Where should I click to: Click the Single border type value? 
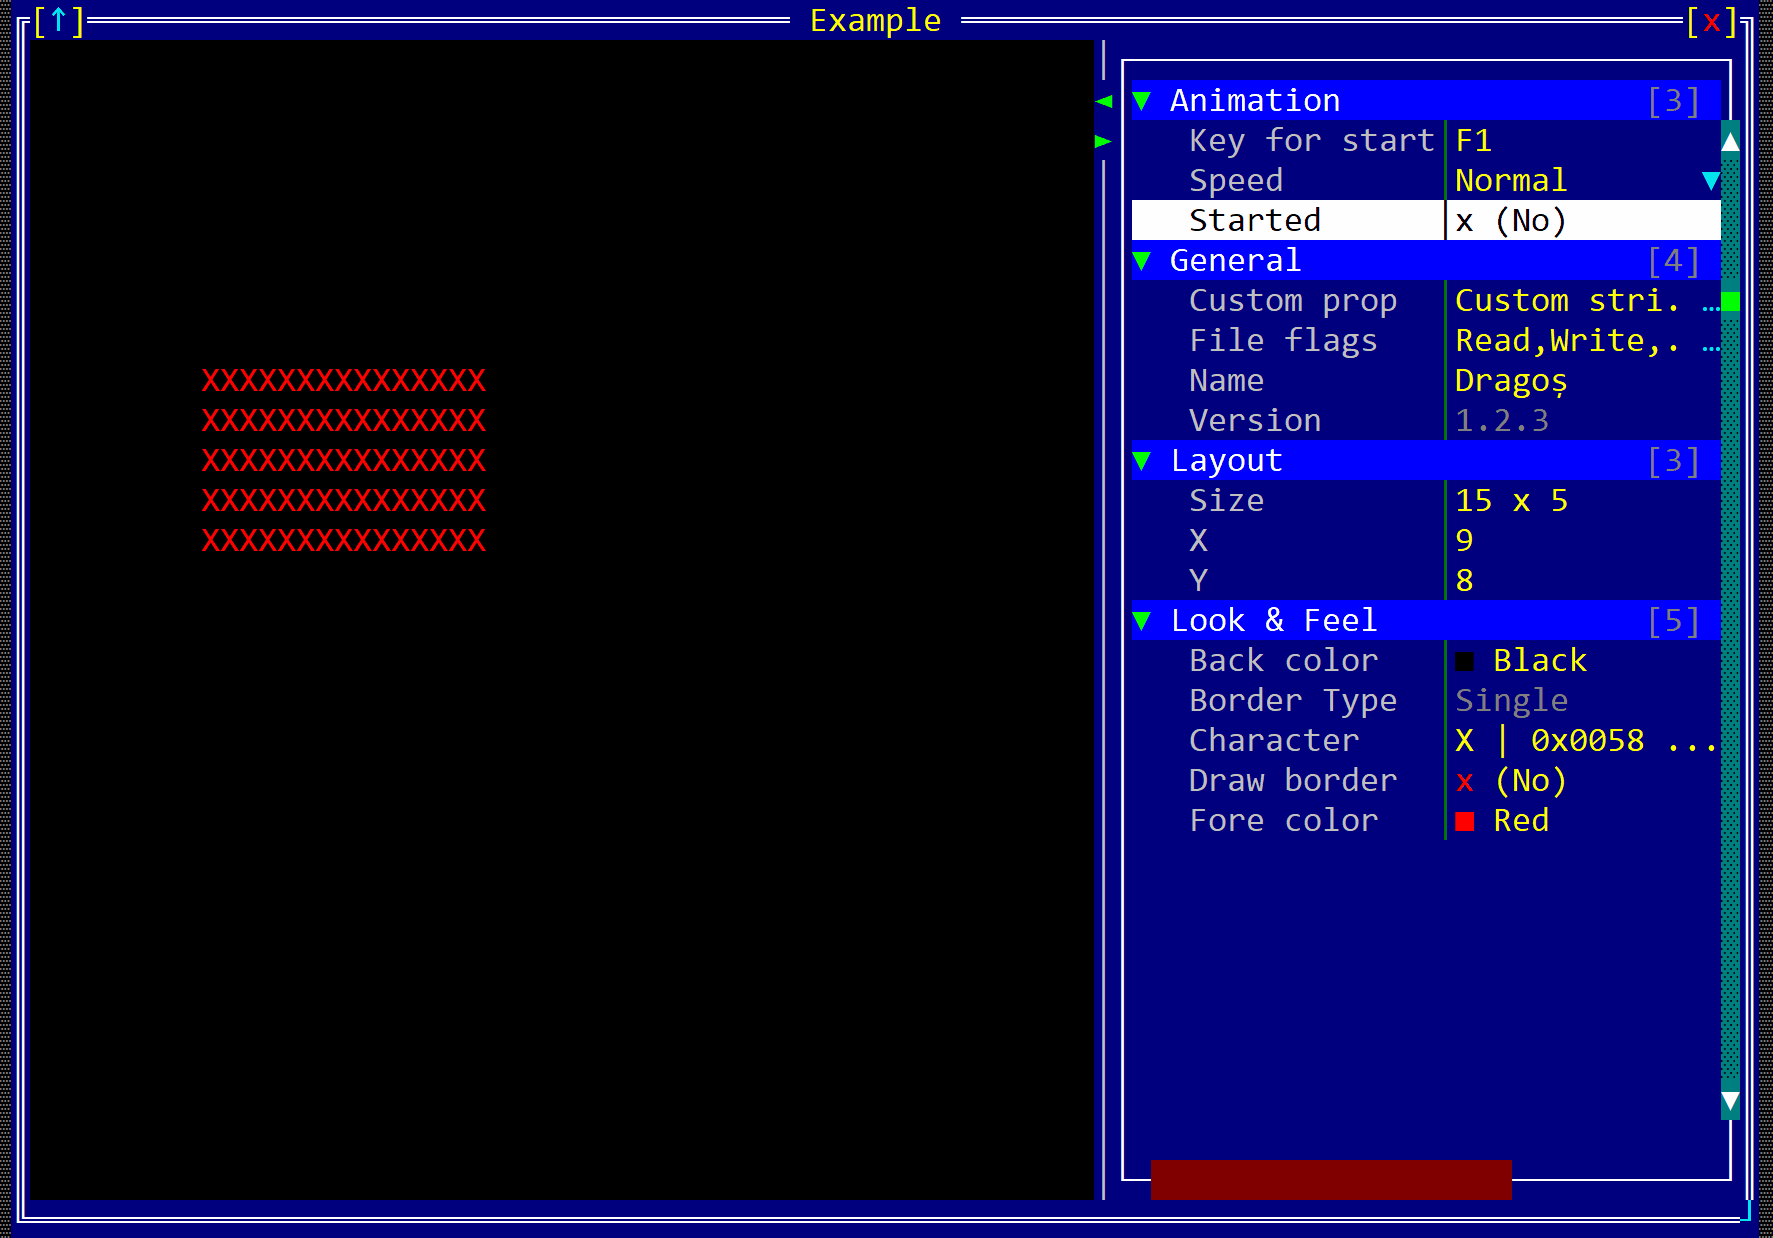click(x=1511, y=701)
